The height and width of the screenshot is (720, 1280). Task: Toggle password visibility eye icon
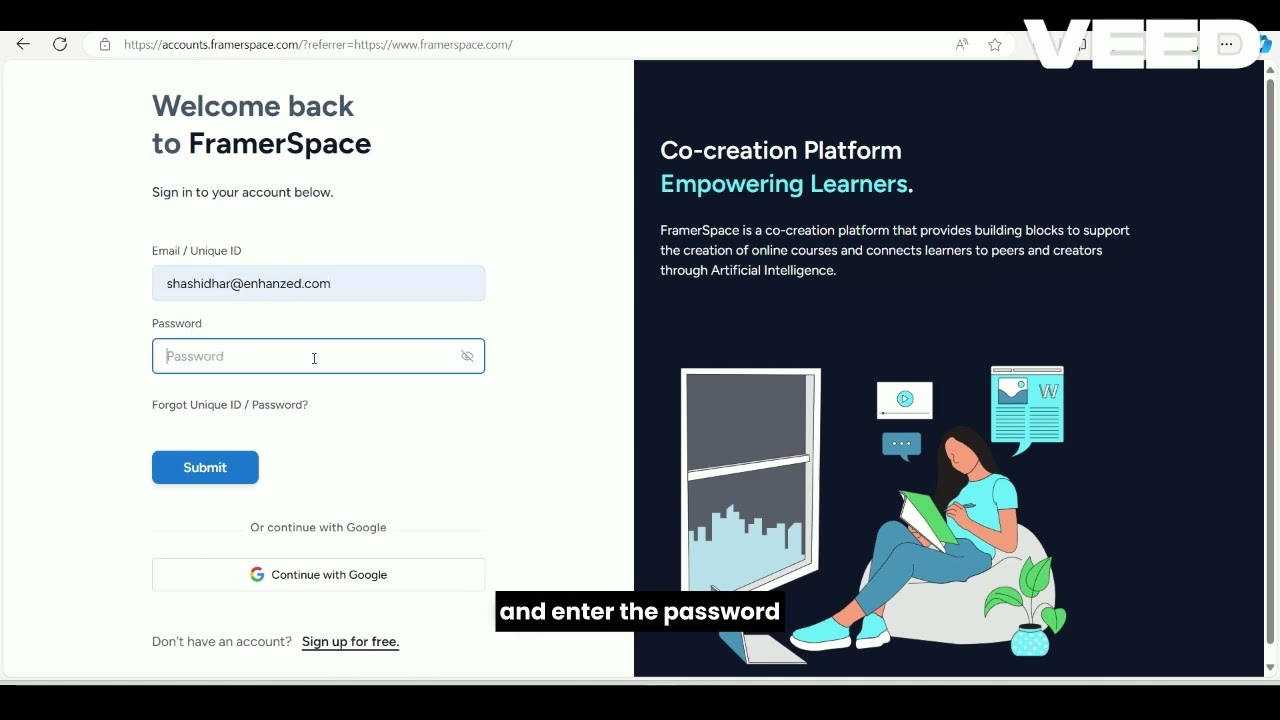467,356
